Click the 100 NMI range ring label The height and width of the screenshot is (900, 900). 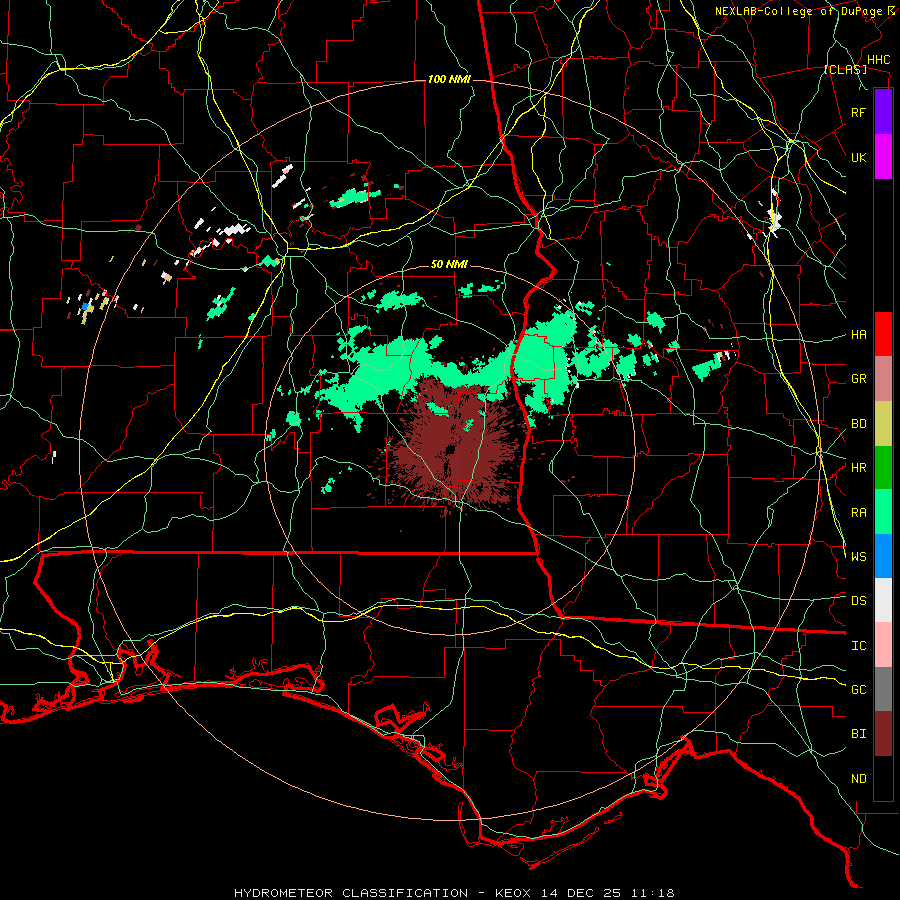pyautogui.click(x=449, y=79)
